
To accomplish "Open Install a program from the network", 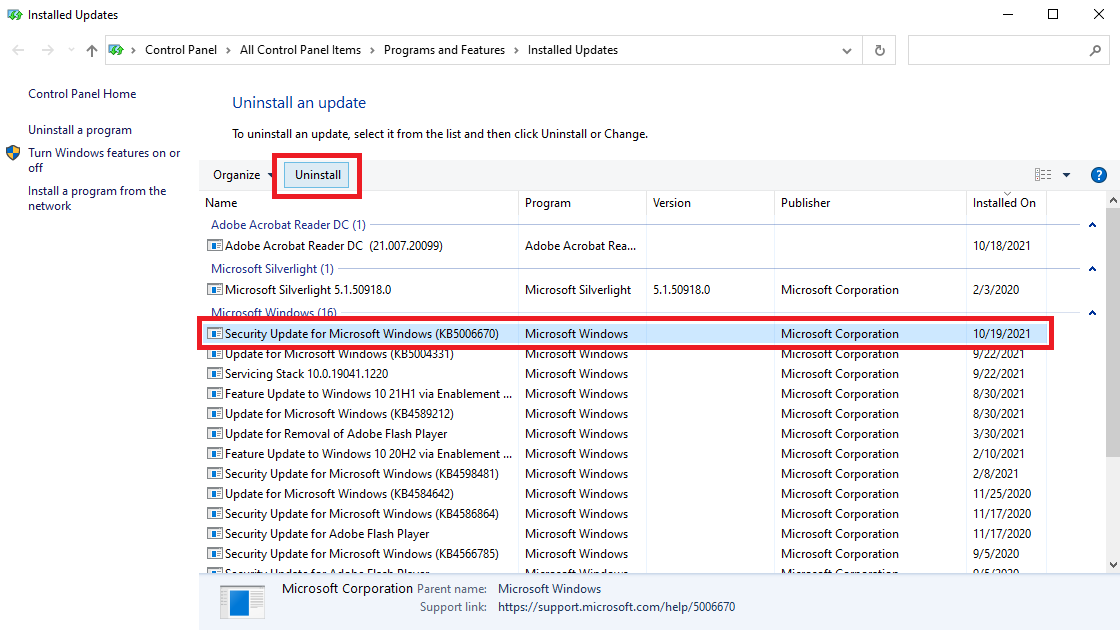I will (97, 199).
